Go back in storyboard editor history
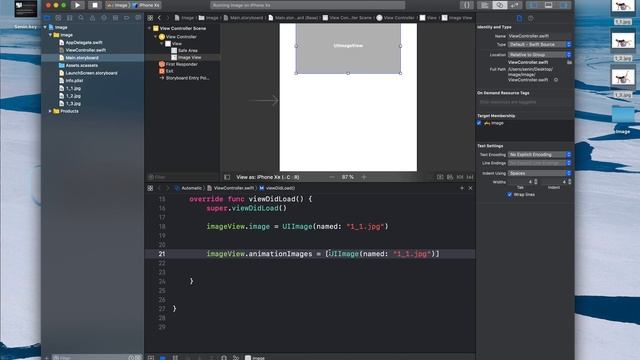 tap(159, 18)
